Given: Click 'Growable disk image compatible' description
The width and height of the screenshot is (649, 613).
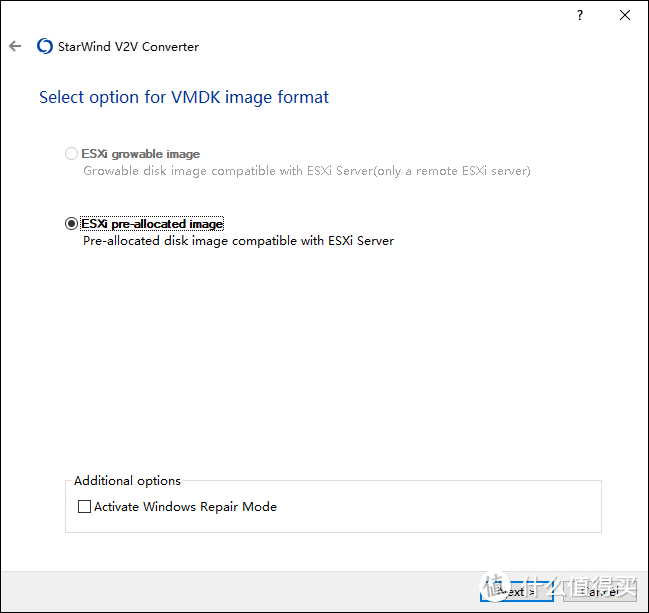Looking at the screenshot, I should [307, 171].
